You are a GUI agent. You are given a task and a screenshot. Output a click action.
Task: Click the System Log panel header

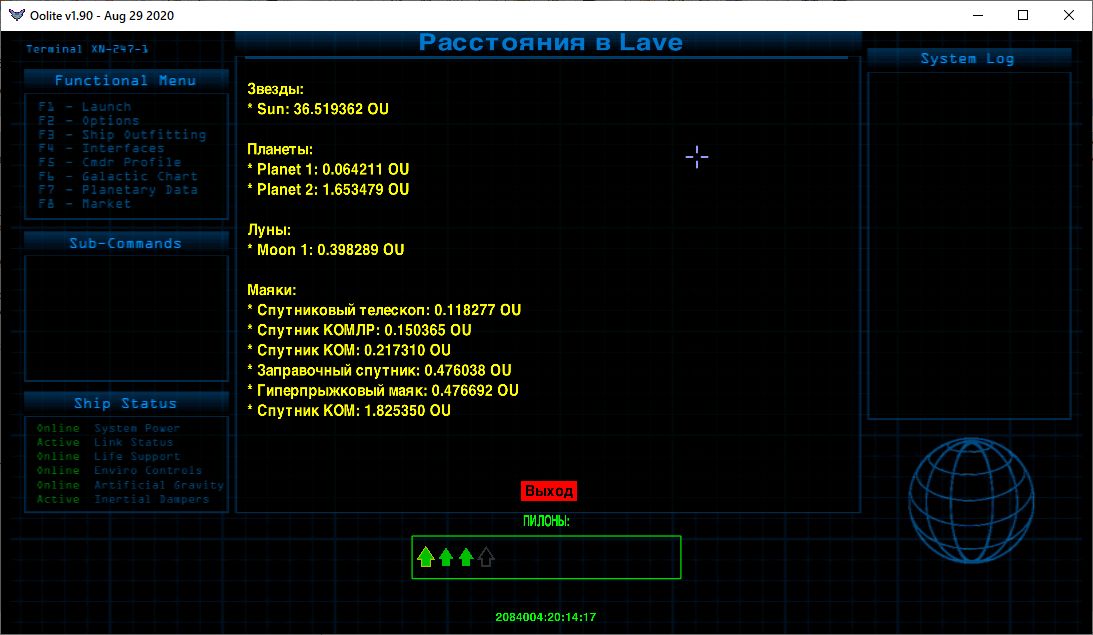(967, 59)
